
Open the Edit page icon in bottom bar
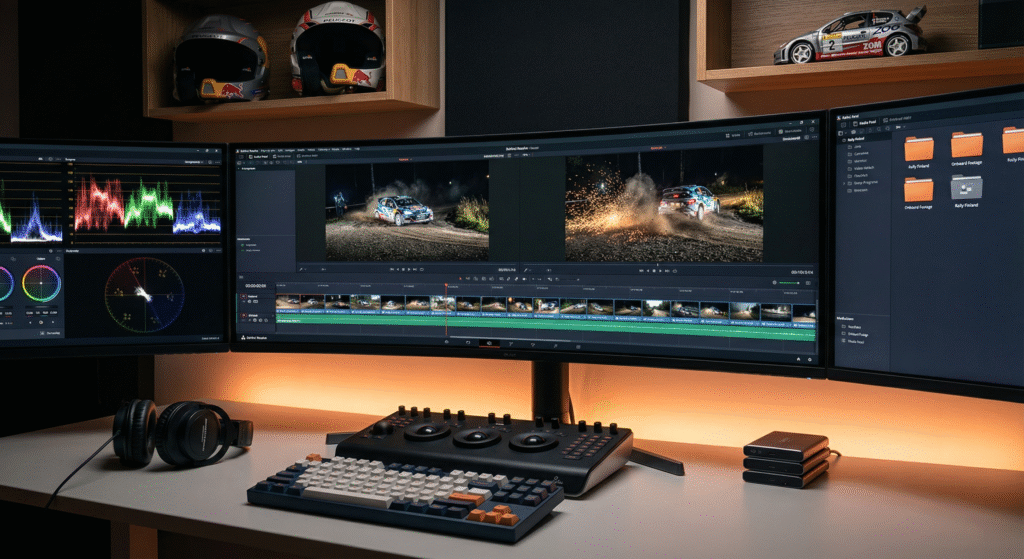[488, 344]
